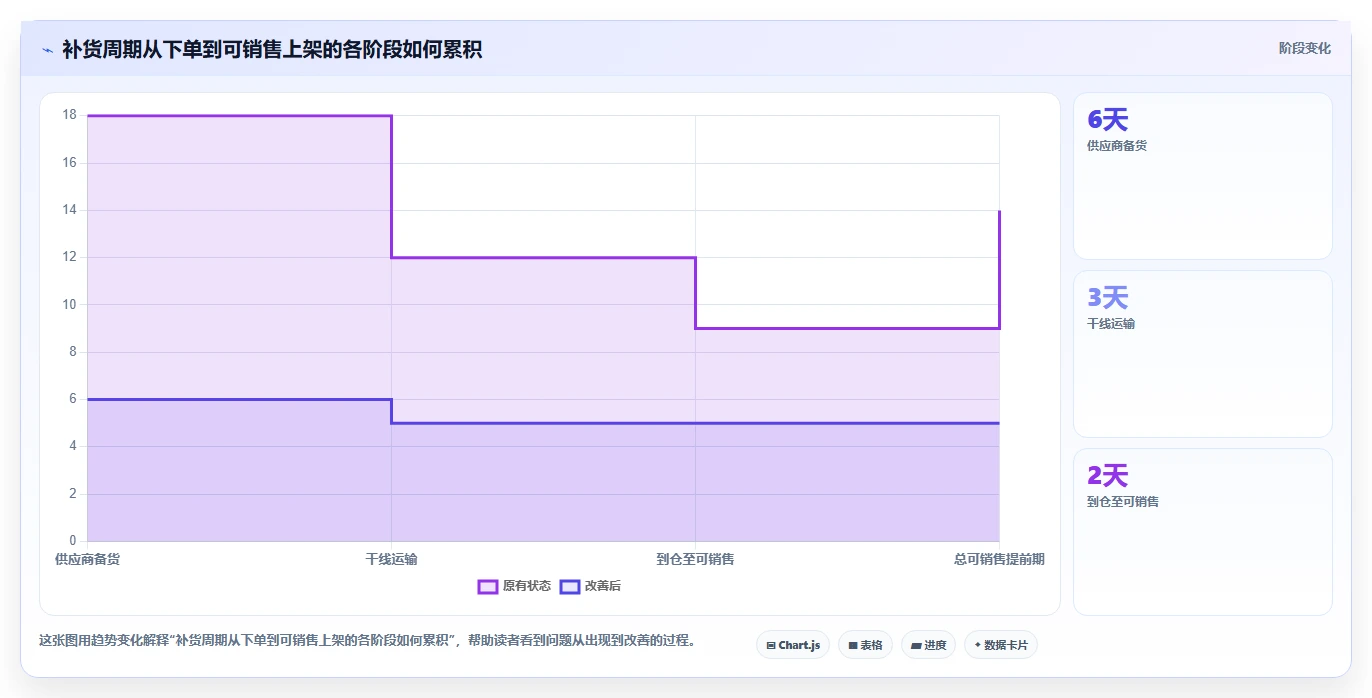1372x698 pixels.
Task: Click the 表格 tag pill
Action: click(865, 645)
